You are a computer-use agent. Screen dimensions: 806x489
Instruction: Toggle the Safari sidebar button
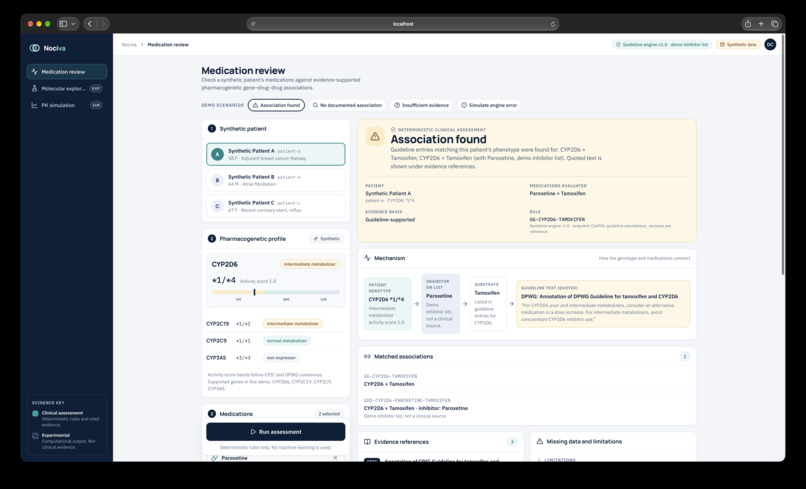[x=63, y=24]
